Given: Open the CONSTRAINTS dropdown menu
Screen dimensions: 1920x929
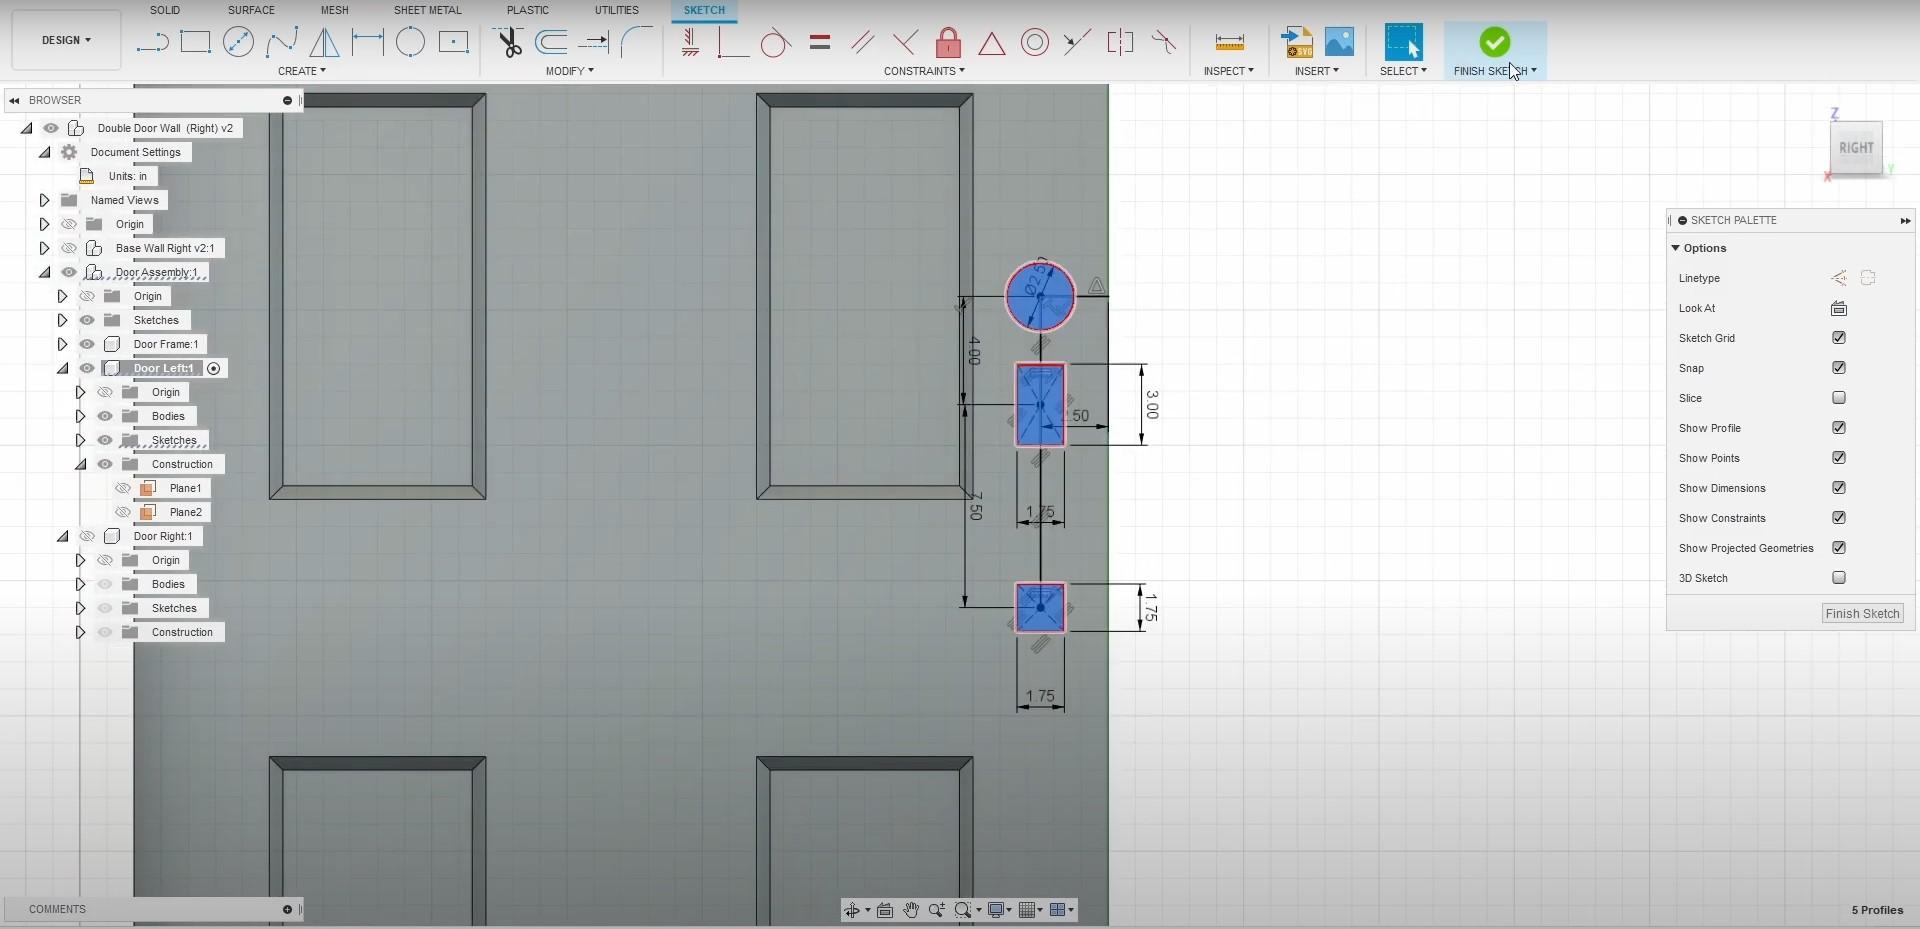Looking at the screenshot, I should [924, 71].
